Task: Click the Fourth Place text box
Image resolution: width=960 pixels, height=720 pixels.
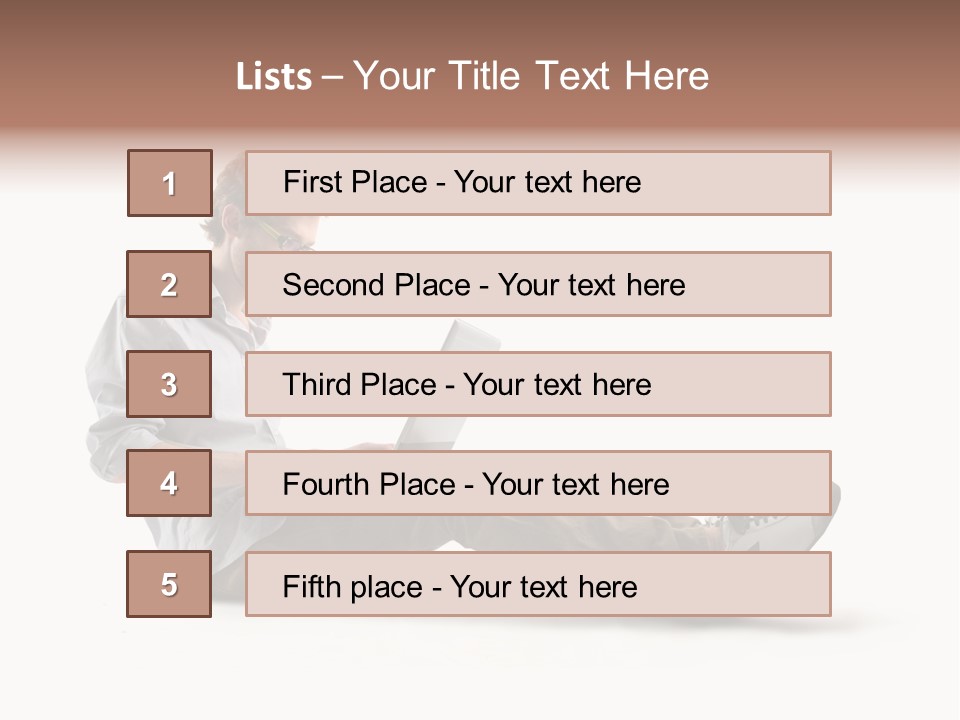Action: pyautogui.click(x=538, y=483)
